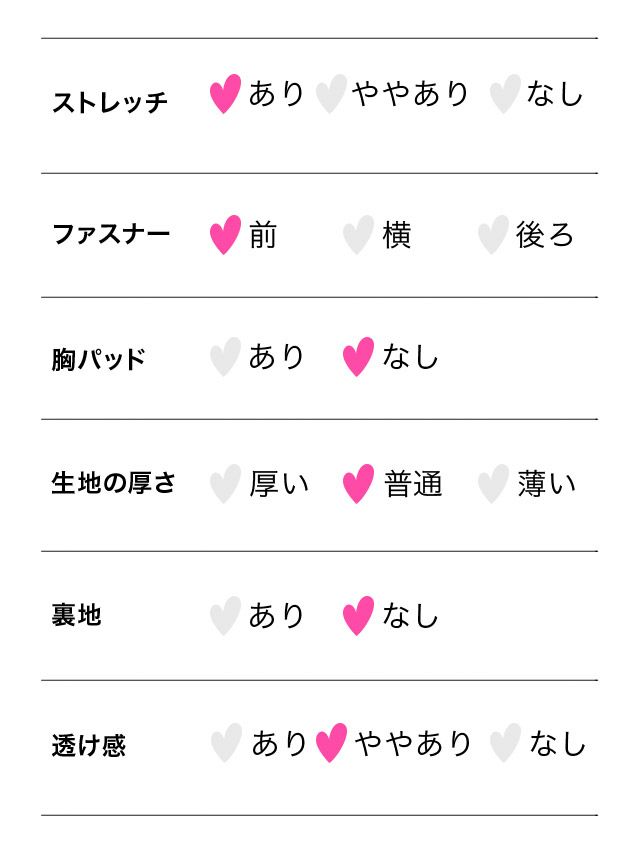The image size is (640, 854).
Task: Click the gray heart next to 後ろ
Action: point(492,235)
